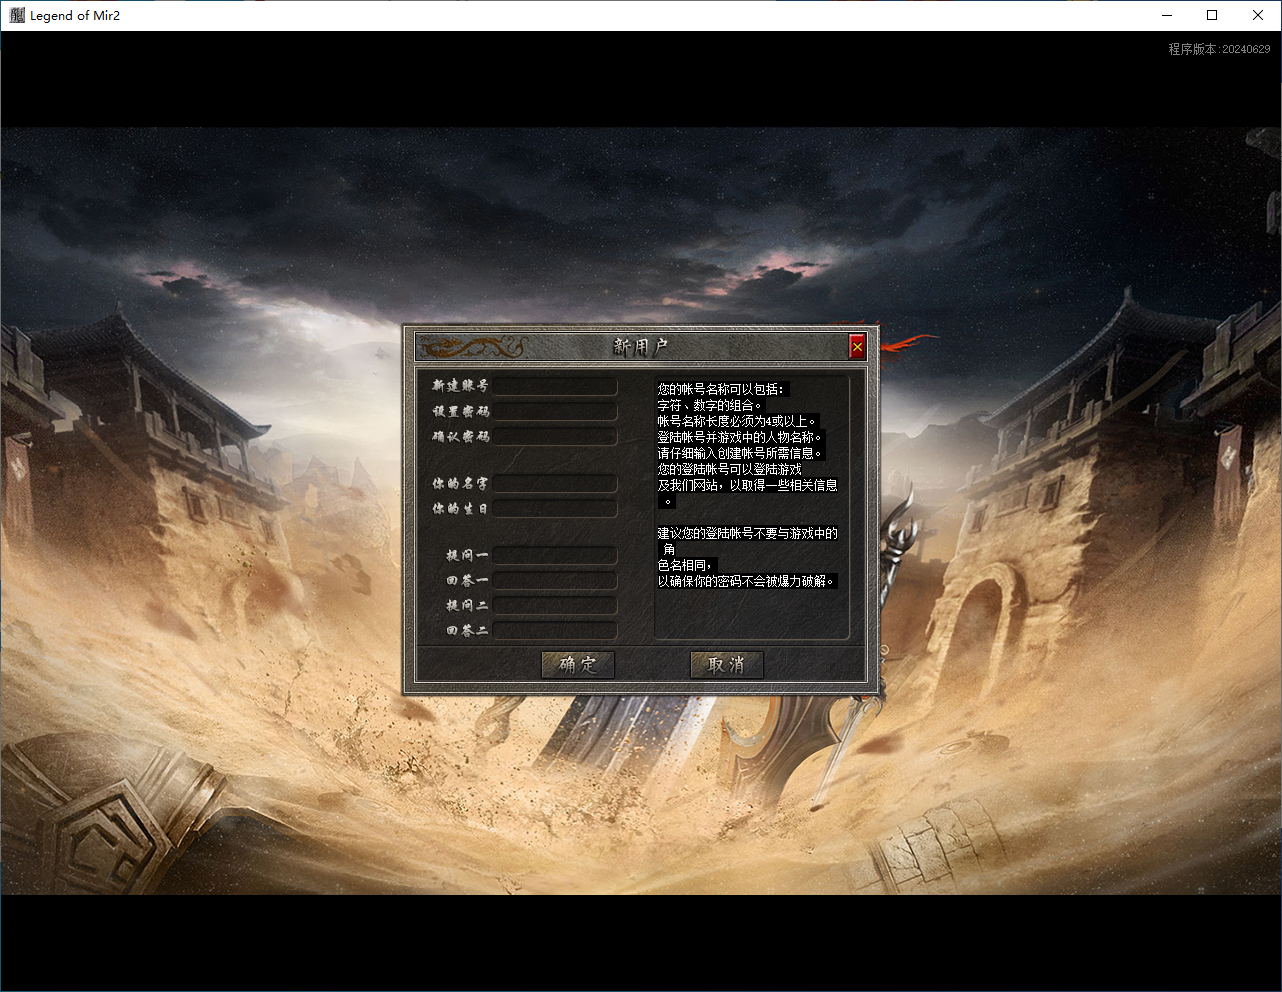Screen dimensions: 1282x992
Task: Click the 回答二 second answer field
Action: point(555,630)
